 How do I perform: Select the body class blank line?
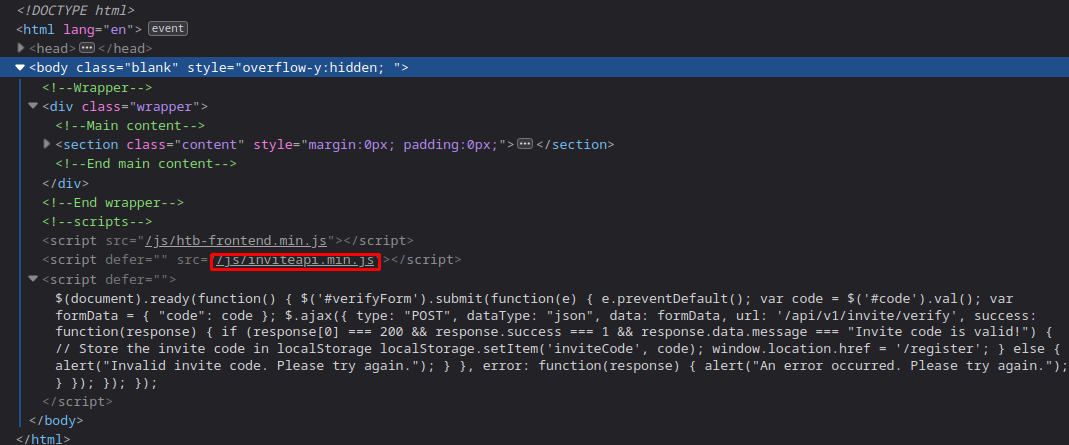click(534, 67)
